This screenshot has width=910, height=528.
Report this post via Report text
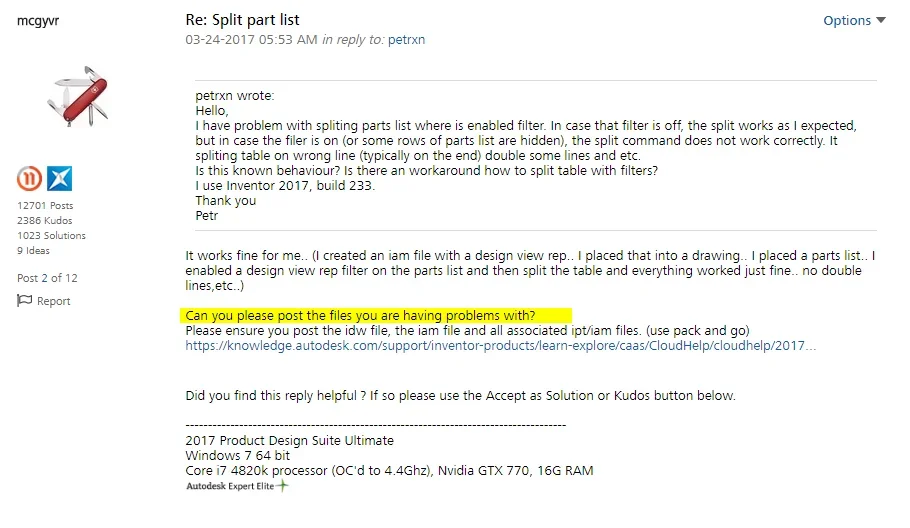tap(53, 301)
